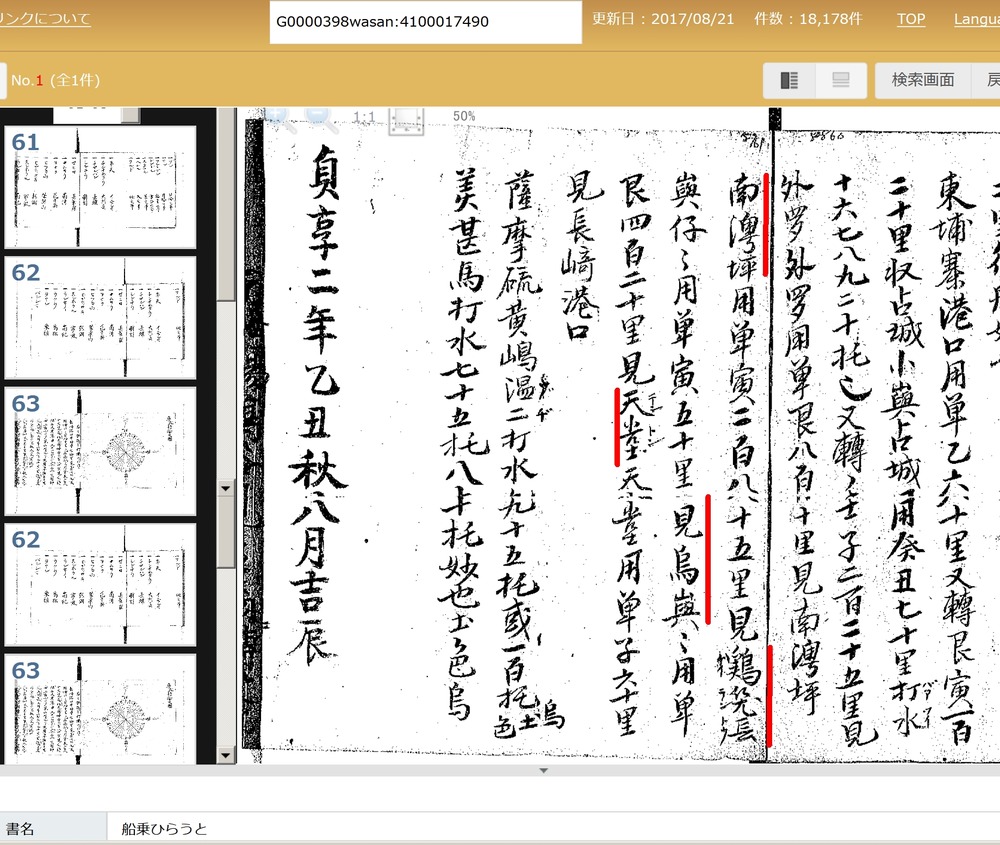Click the title text 船乗ひらうと
Image resolution: width=1000 pixels, height=845 pixels.
(x=164, y=828)
